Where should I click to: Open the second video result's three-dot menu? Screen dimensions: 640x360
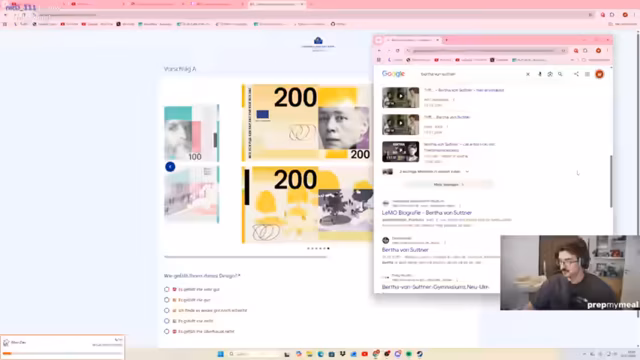[x=447, y=127]
